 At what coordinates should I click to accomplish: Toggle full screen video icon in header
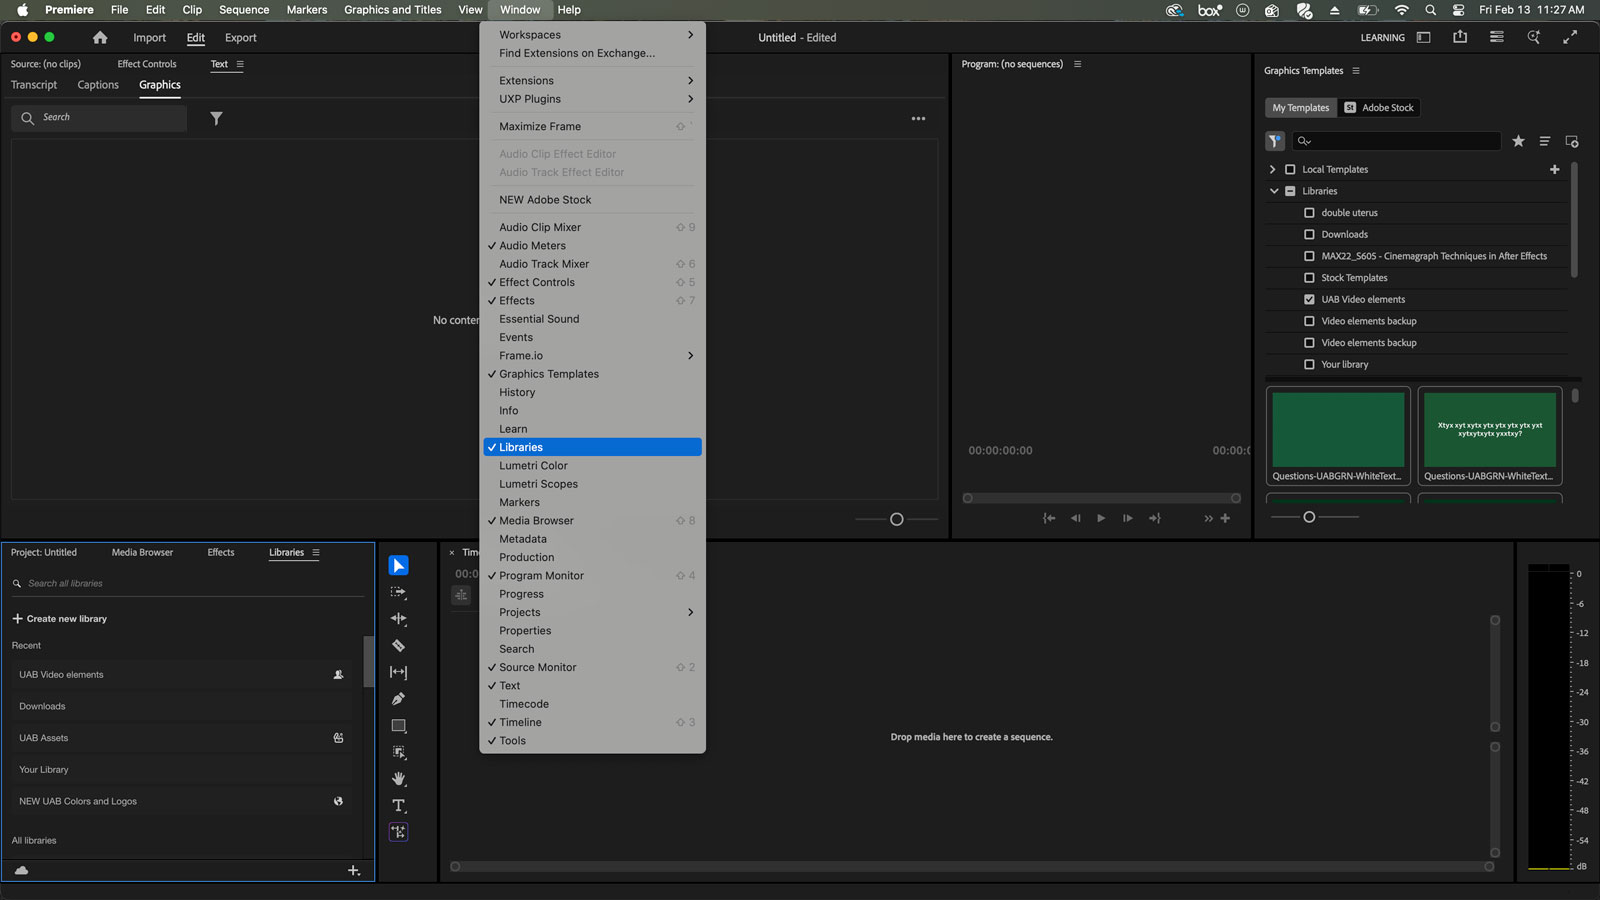pos(1570,37)
